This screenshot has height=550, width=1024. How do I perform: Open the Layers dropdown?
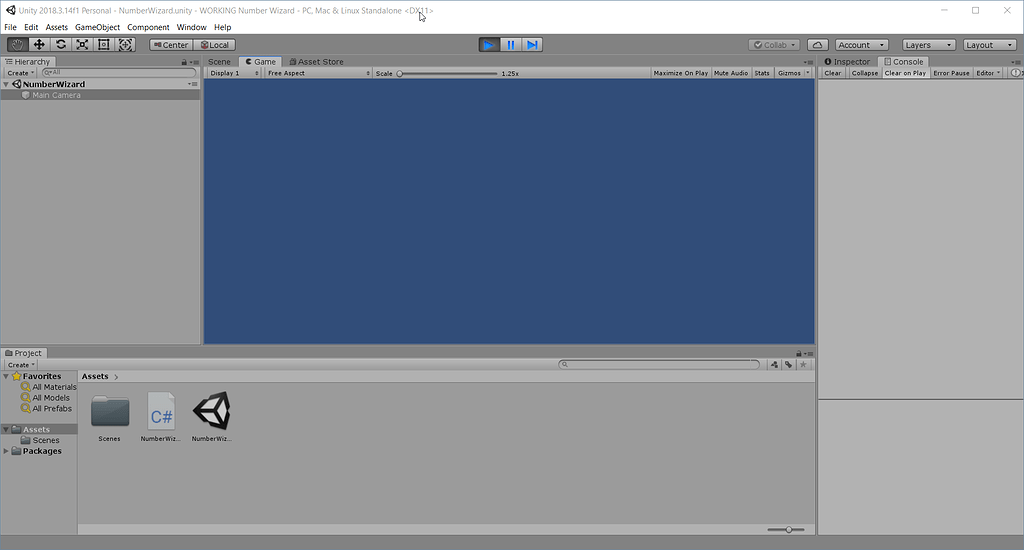click(928, 45)
